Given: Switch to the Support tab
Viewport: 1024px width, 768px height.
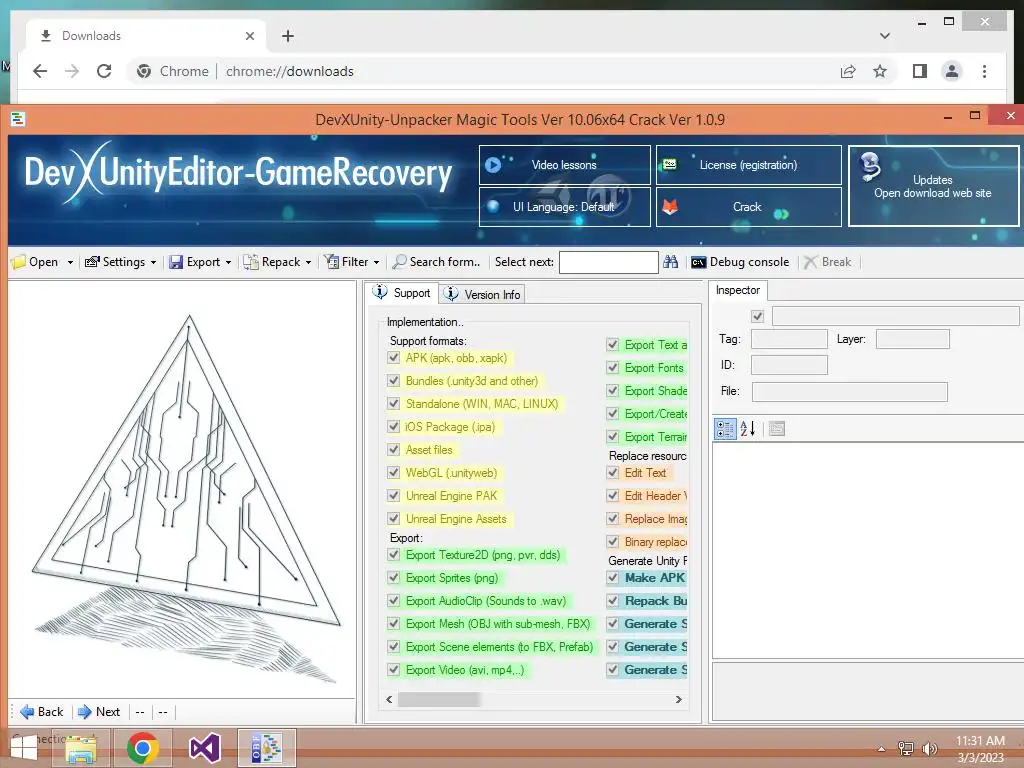Looking at the screenshot, I should [402, 293].
